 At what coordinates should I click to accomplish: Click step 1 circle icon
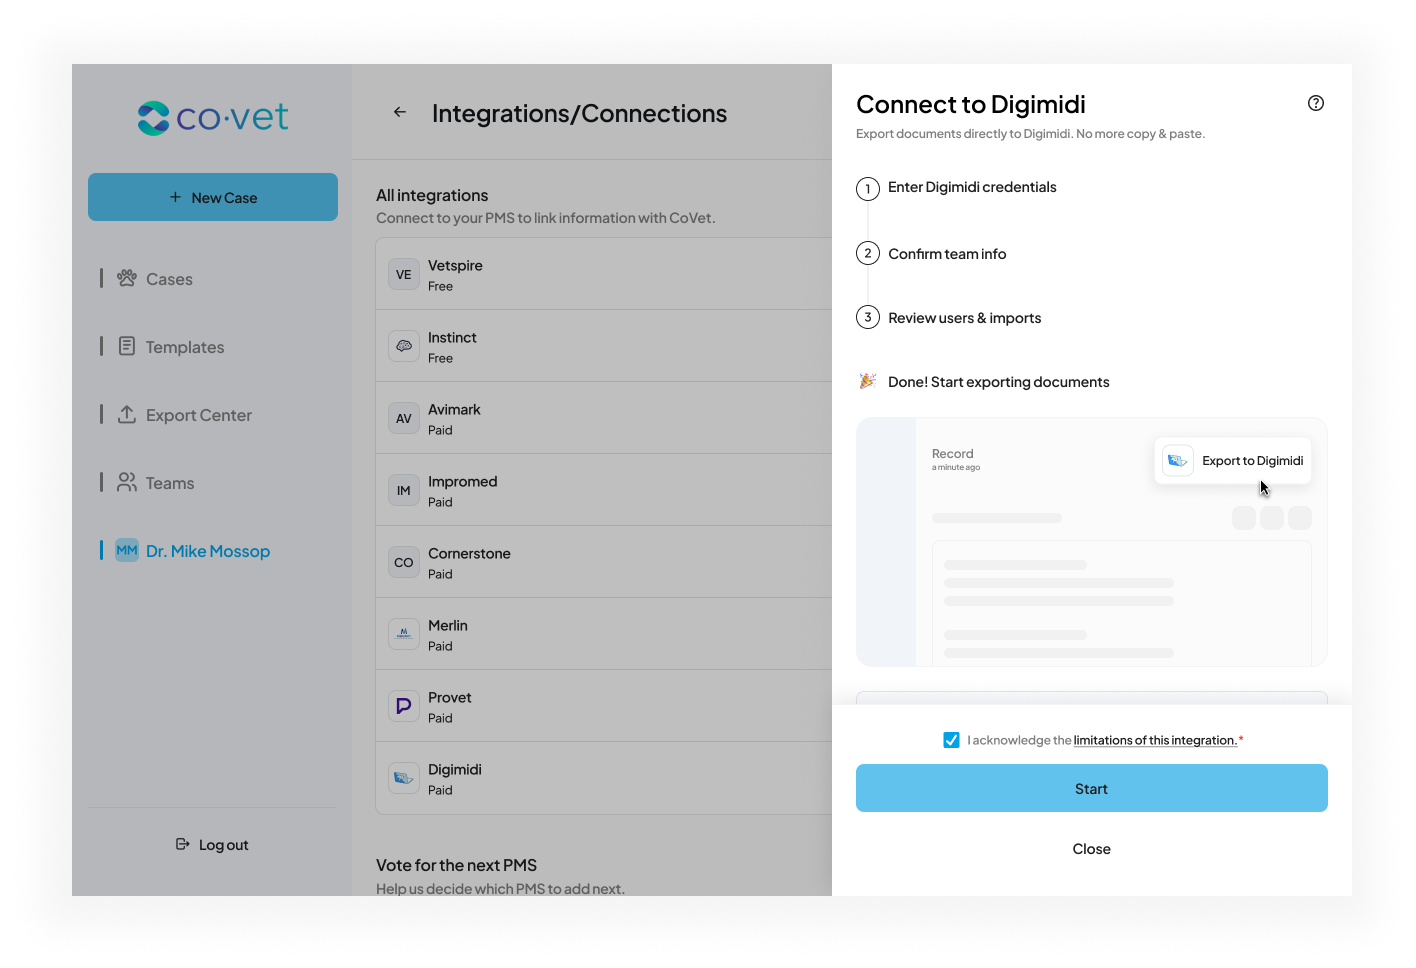(868, 188)
